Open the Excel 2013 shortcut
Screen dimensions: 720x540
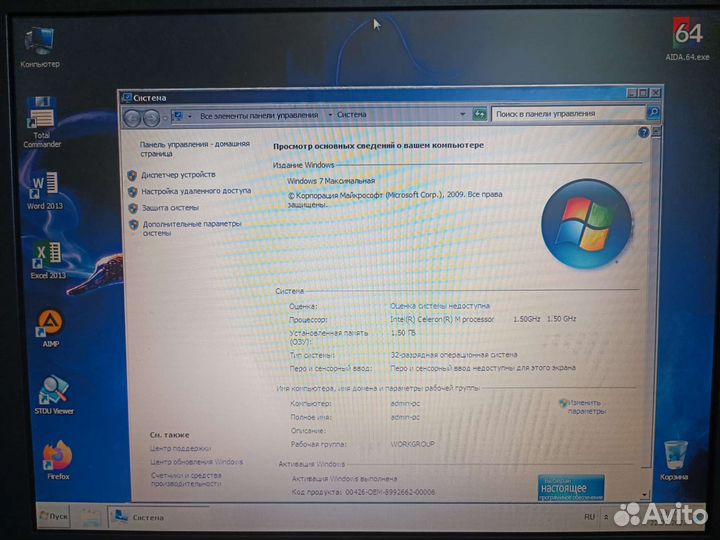(x=48, y=260)
